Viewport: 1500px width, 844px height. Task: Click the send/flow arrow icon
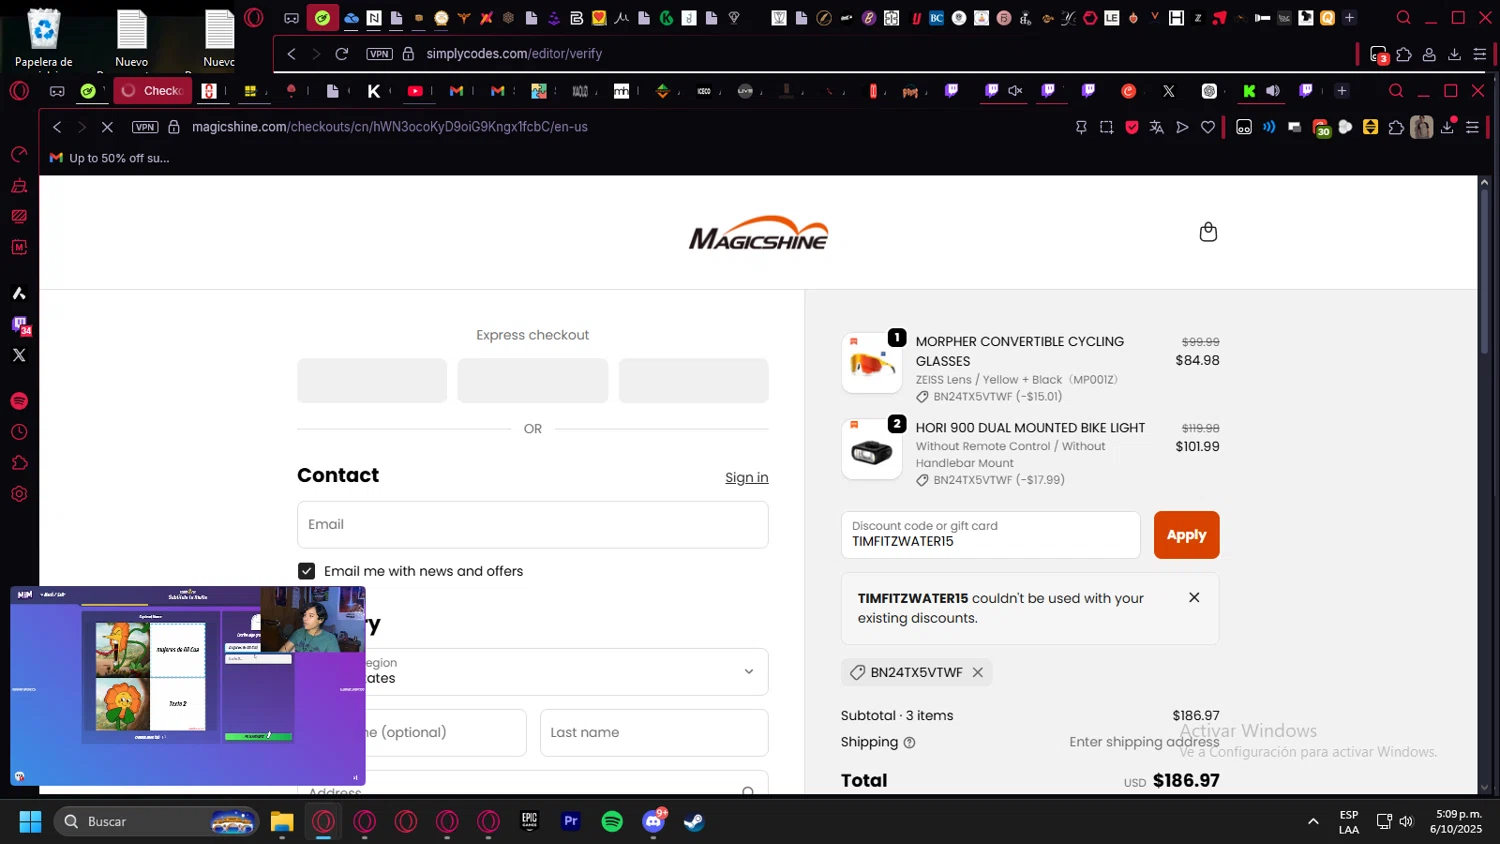pyautogui.click(x=1182, y=127)
